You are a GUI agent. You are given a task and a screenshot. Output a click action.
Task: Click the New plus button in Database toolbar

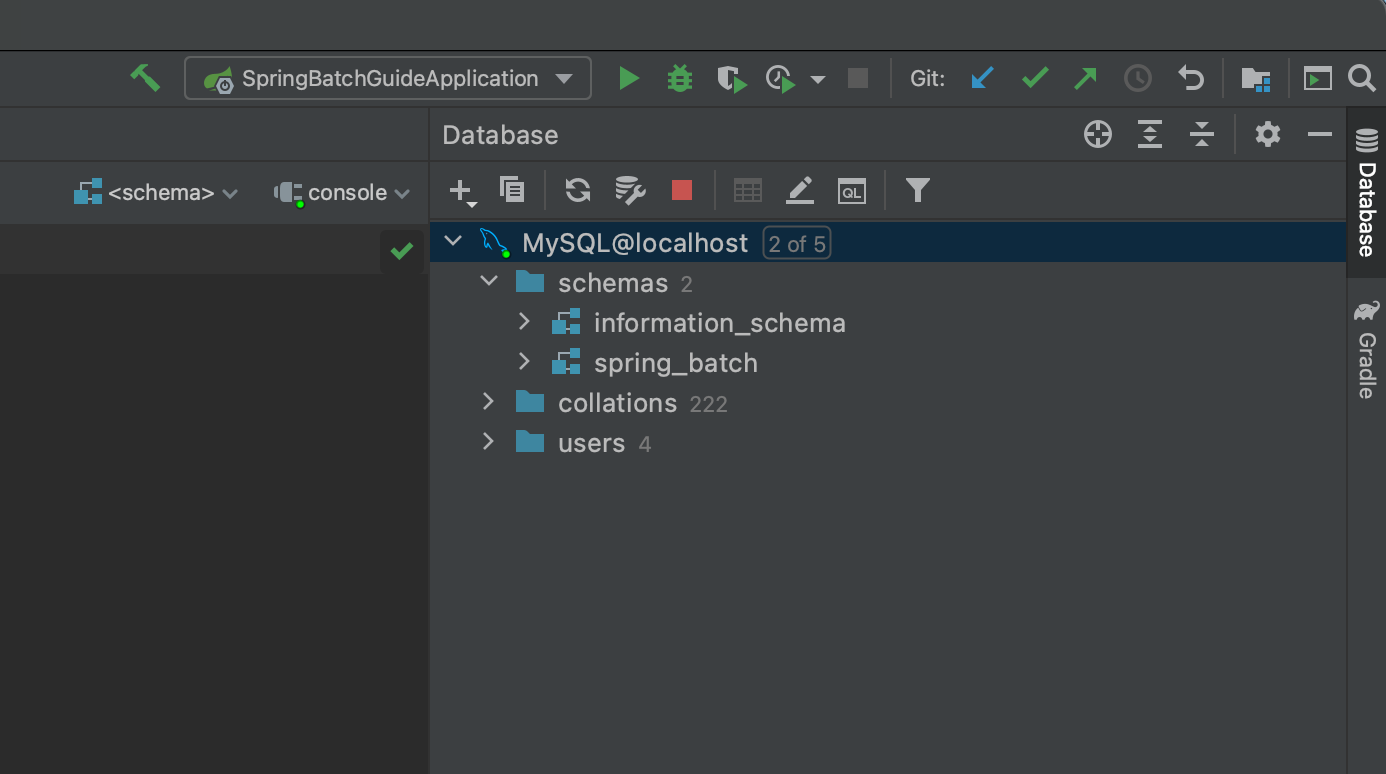click(462, 191)
